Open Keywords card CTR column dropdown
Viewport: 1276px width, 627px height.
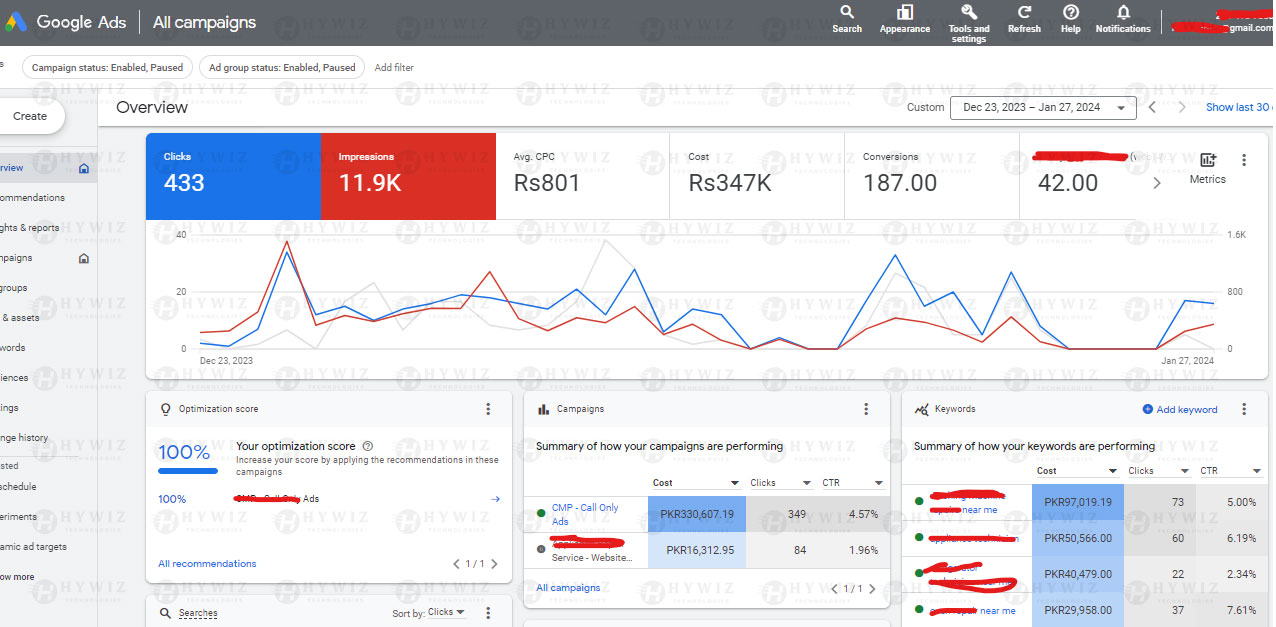click(1257, 471)
